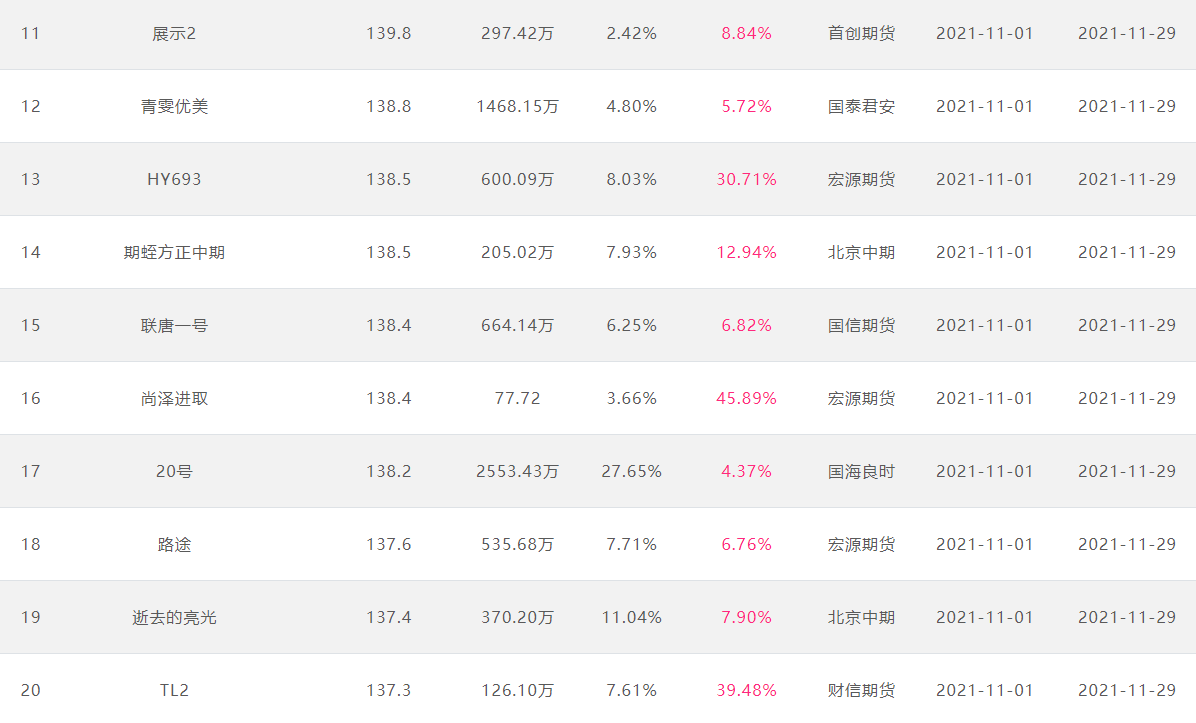Viewport: 1196px width, 723px height.
Task: Open the TL2 account entry
Action: 174,690
